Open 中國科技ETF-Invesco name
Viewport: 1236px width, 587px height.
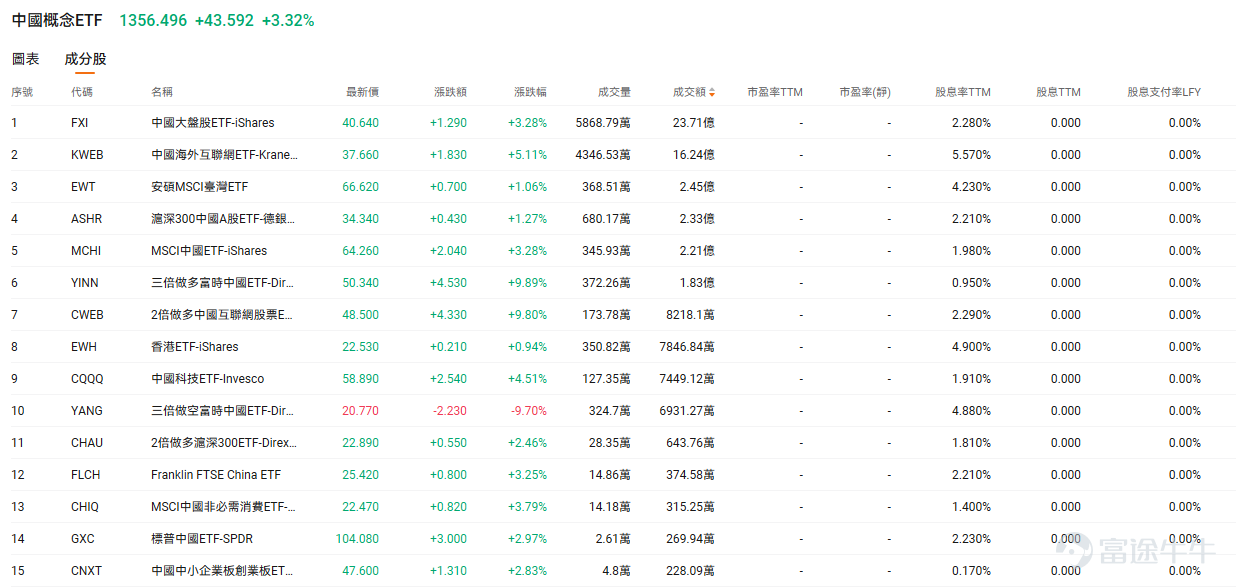pos(208,379)
